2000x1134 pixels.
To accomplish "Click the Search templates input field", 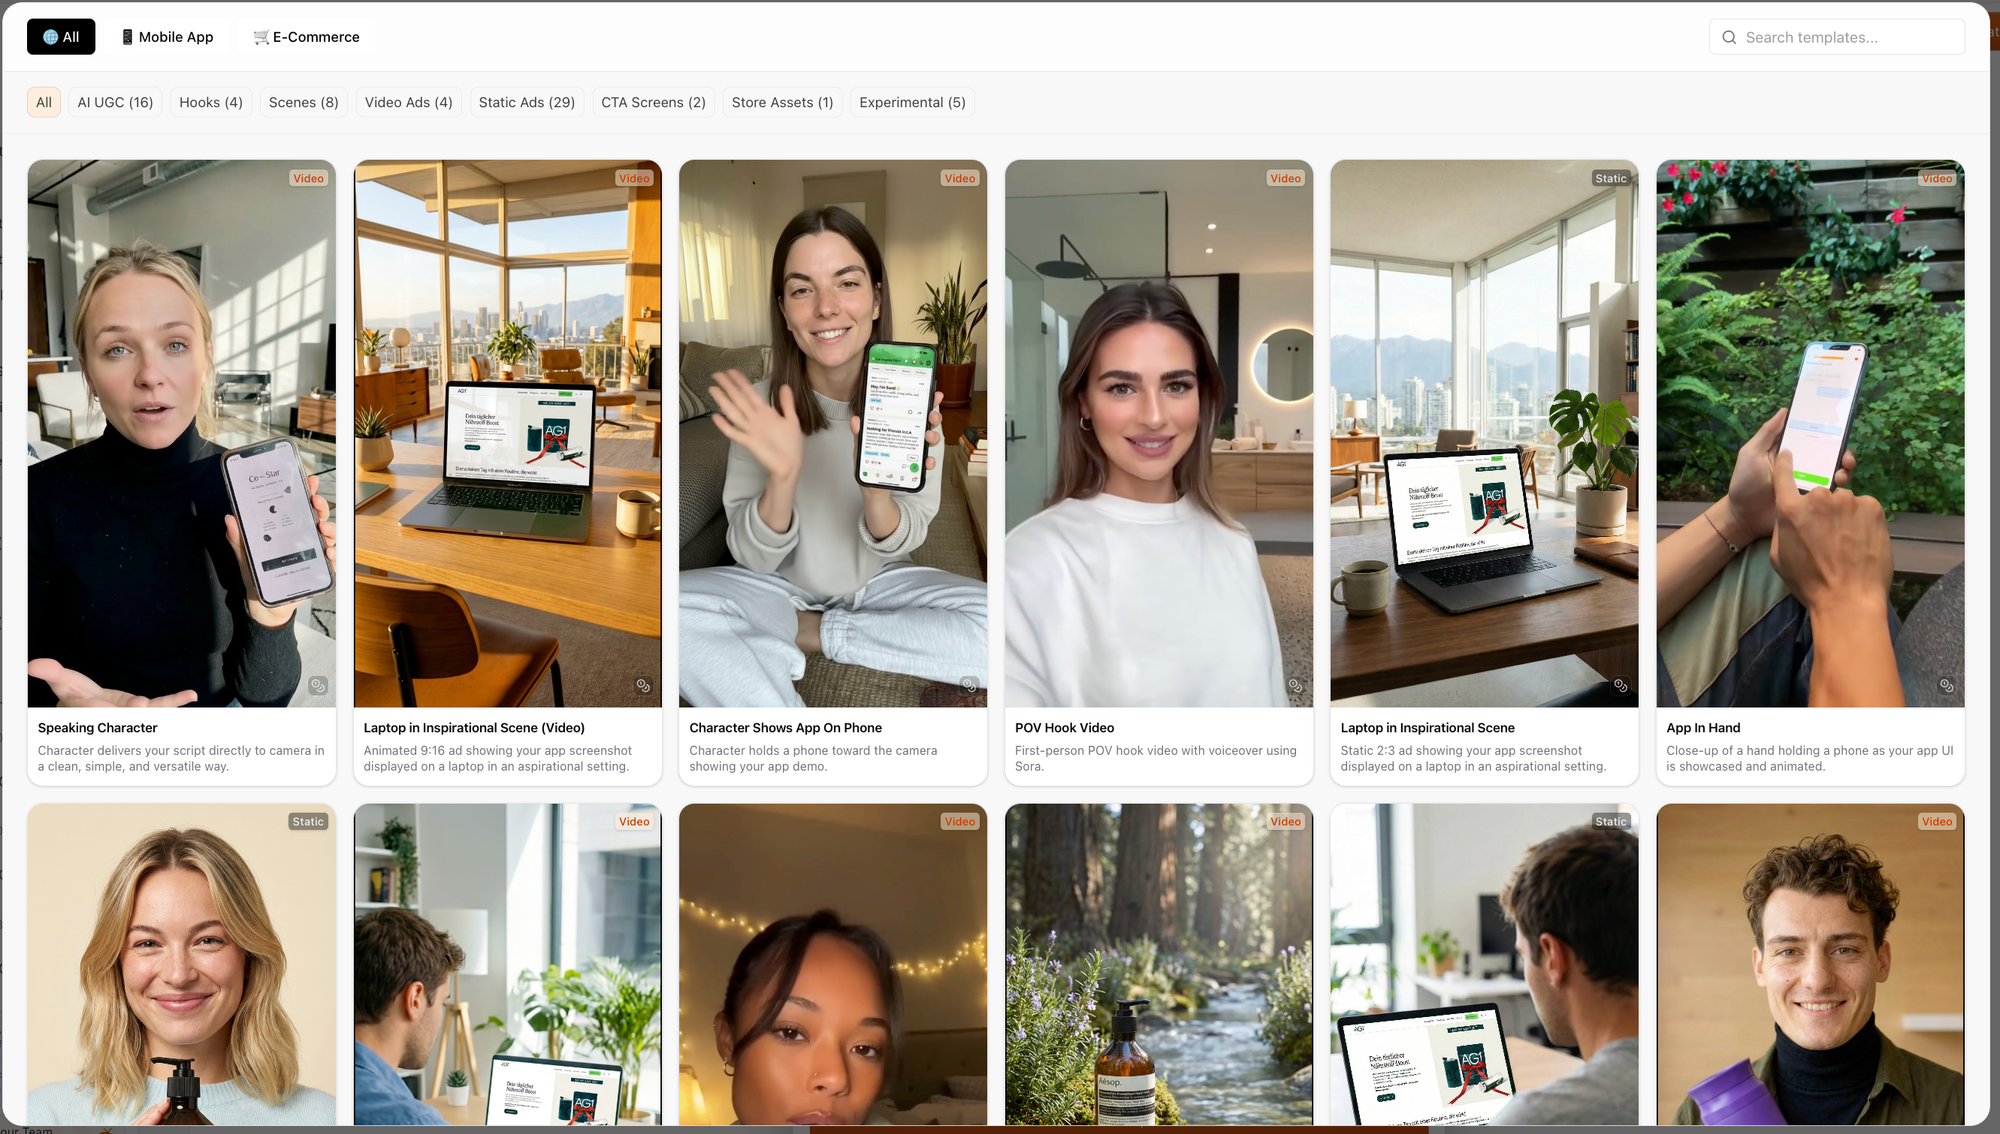I will pyautogui.click(x=1848, y=37).
